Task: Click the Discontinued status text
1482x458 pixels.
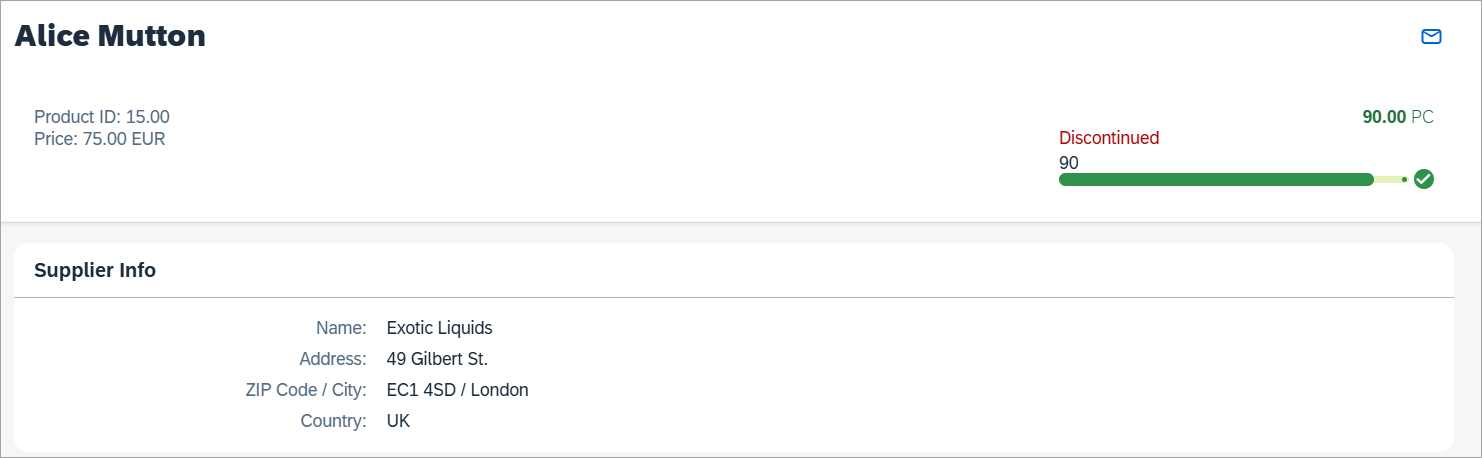Action: [x=1109, y=138]
